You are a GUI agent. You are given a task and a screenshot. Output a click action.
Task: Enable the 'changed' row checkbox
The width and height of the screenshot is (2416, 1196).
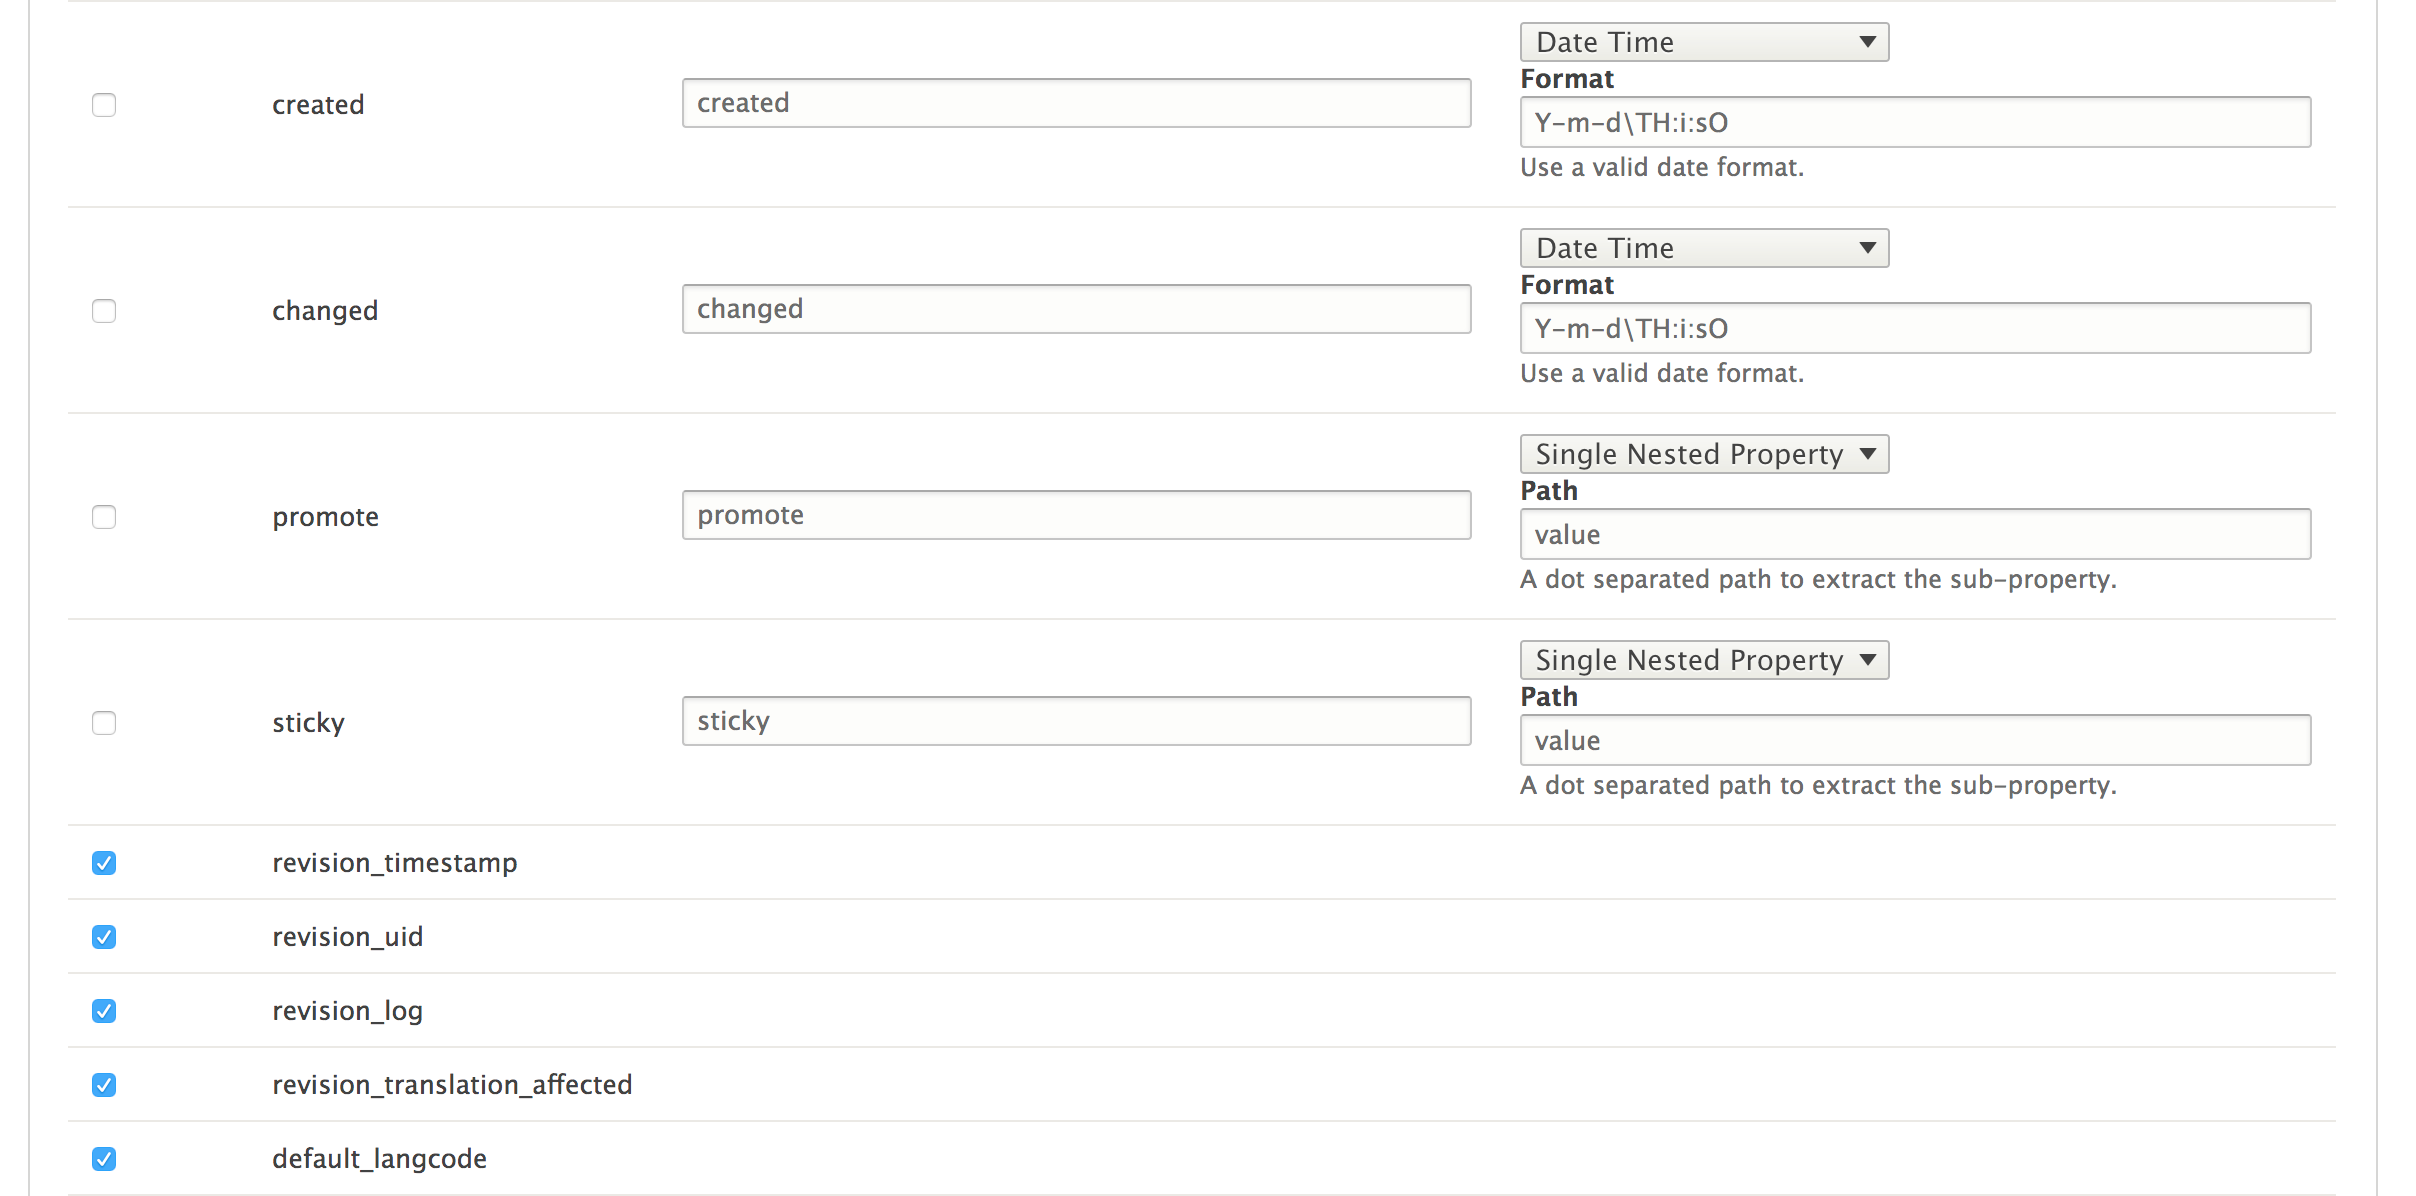coord(104,311)
